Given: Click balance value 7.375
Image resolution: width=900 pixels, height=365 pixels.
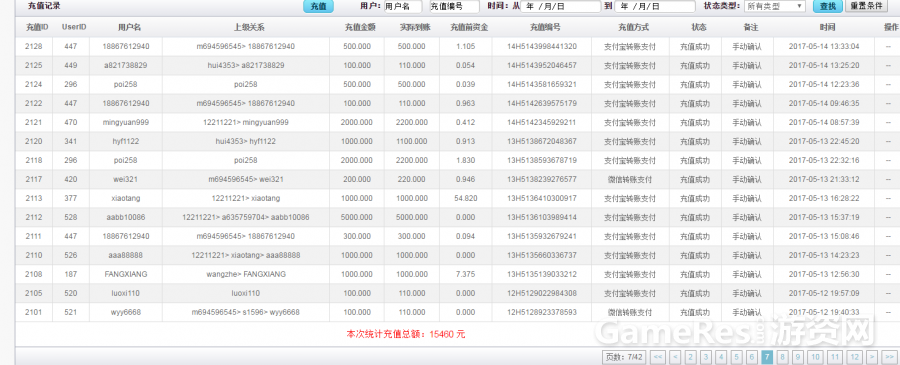Looking at the screenshot, I should coord(465,274).
